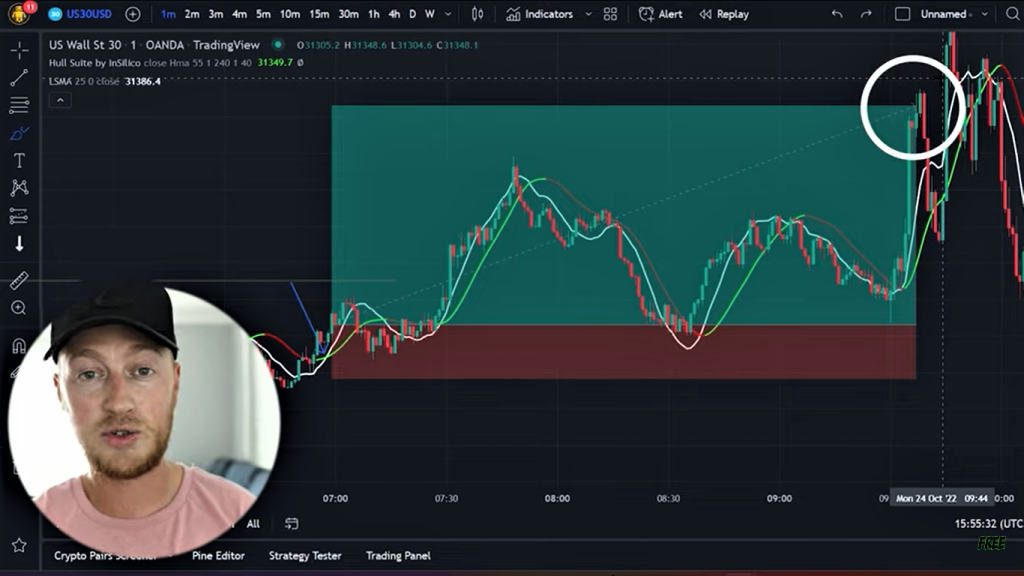Toggle magnet mode in left toolbar

(19, 346)
